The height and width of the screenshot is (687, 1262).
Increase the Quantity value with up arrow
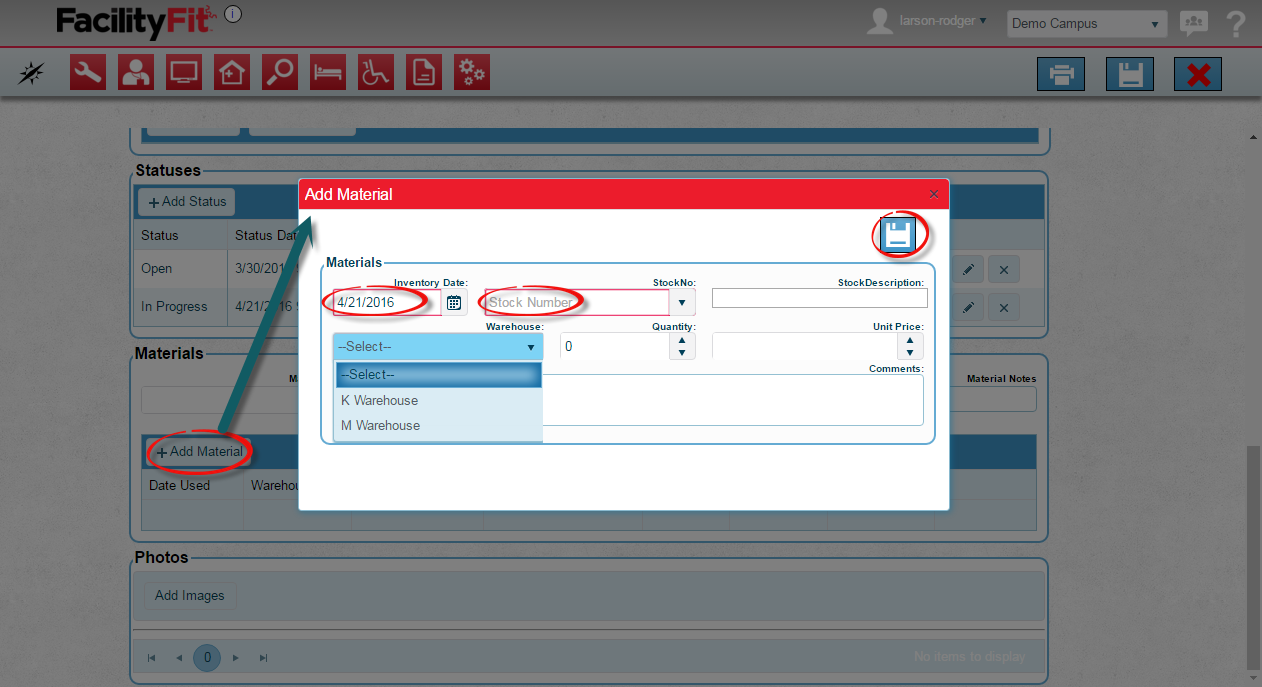point(682,340)
